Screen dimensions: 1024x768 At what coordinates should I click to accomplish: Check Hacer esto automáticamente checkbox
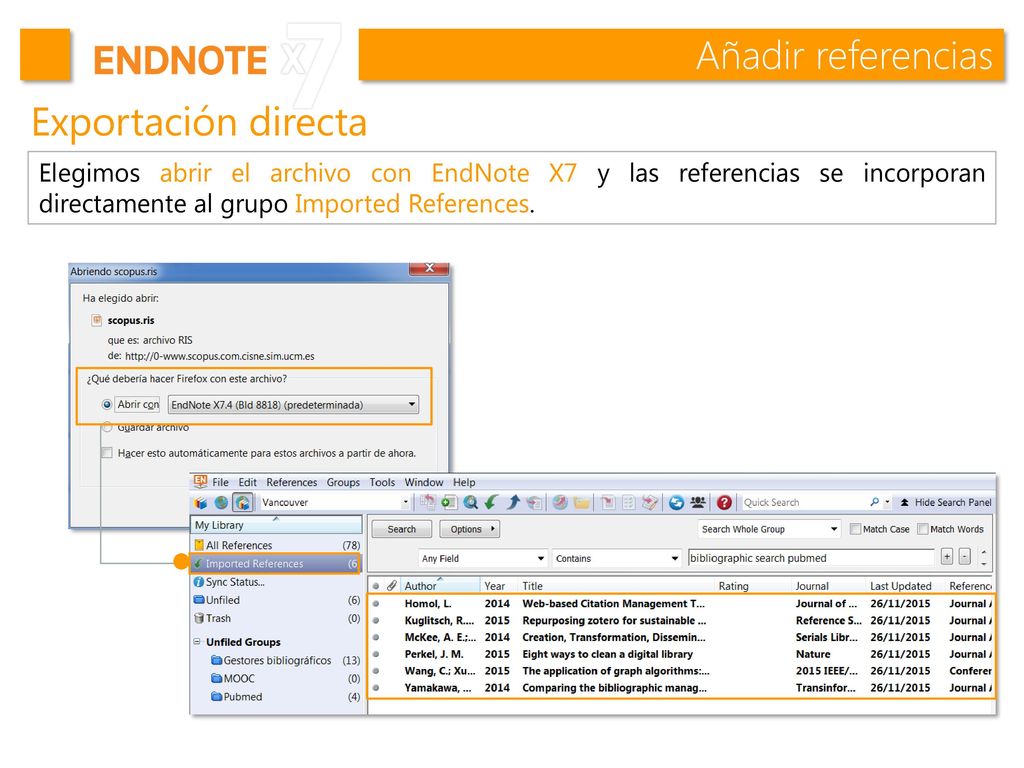click(x=106, y=453)
